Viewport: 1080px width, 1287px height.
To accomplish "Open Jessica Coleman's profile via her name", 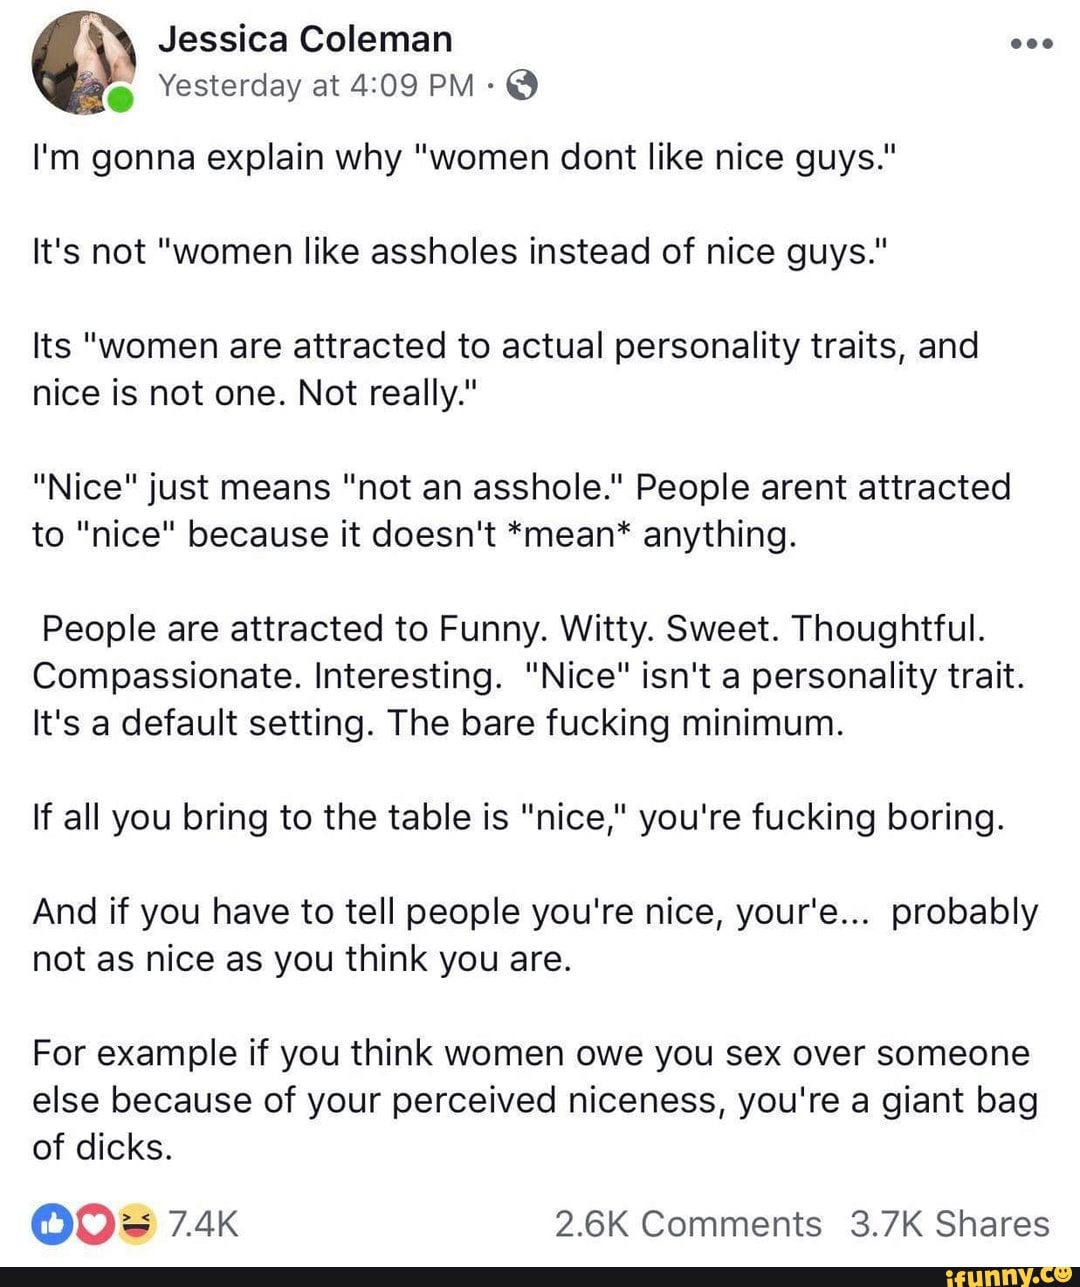I will click(305, 39).
